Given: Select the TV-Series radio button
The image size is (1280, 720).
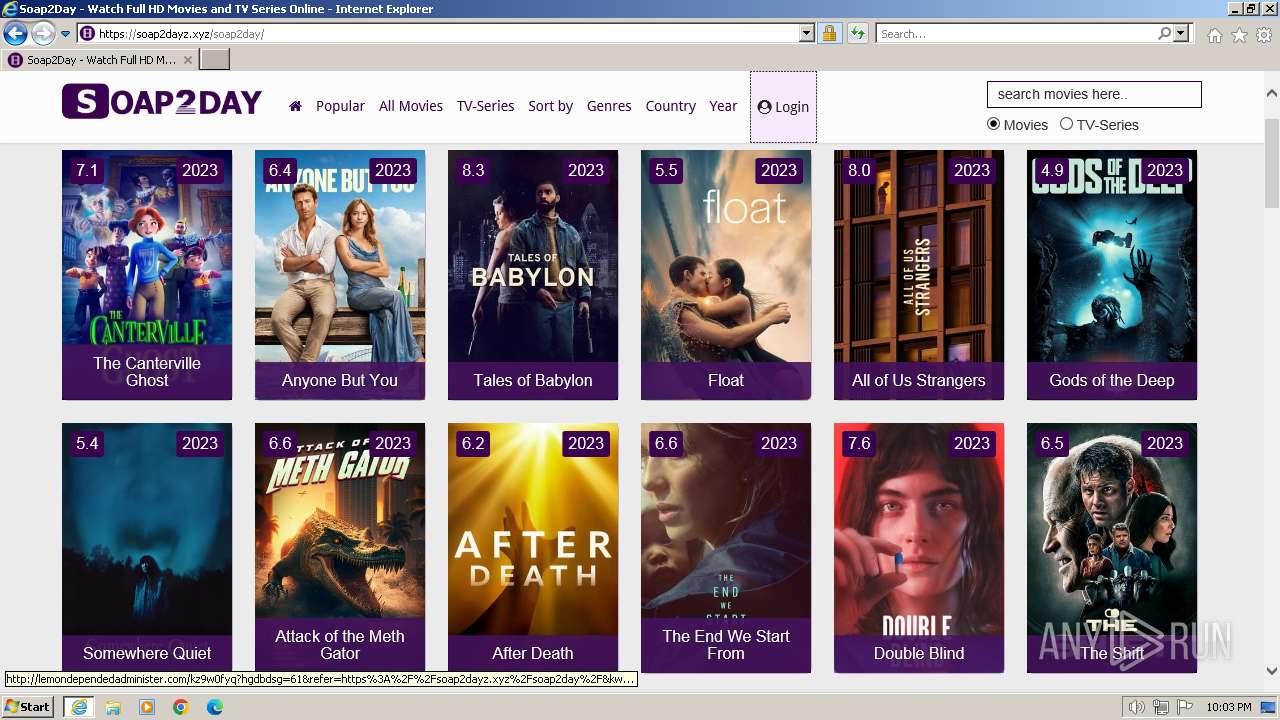Looking at the screenshot, I should [1066, 124].
